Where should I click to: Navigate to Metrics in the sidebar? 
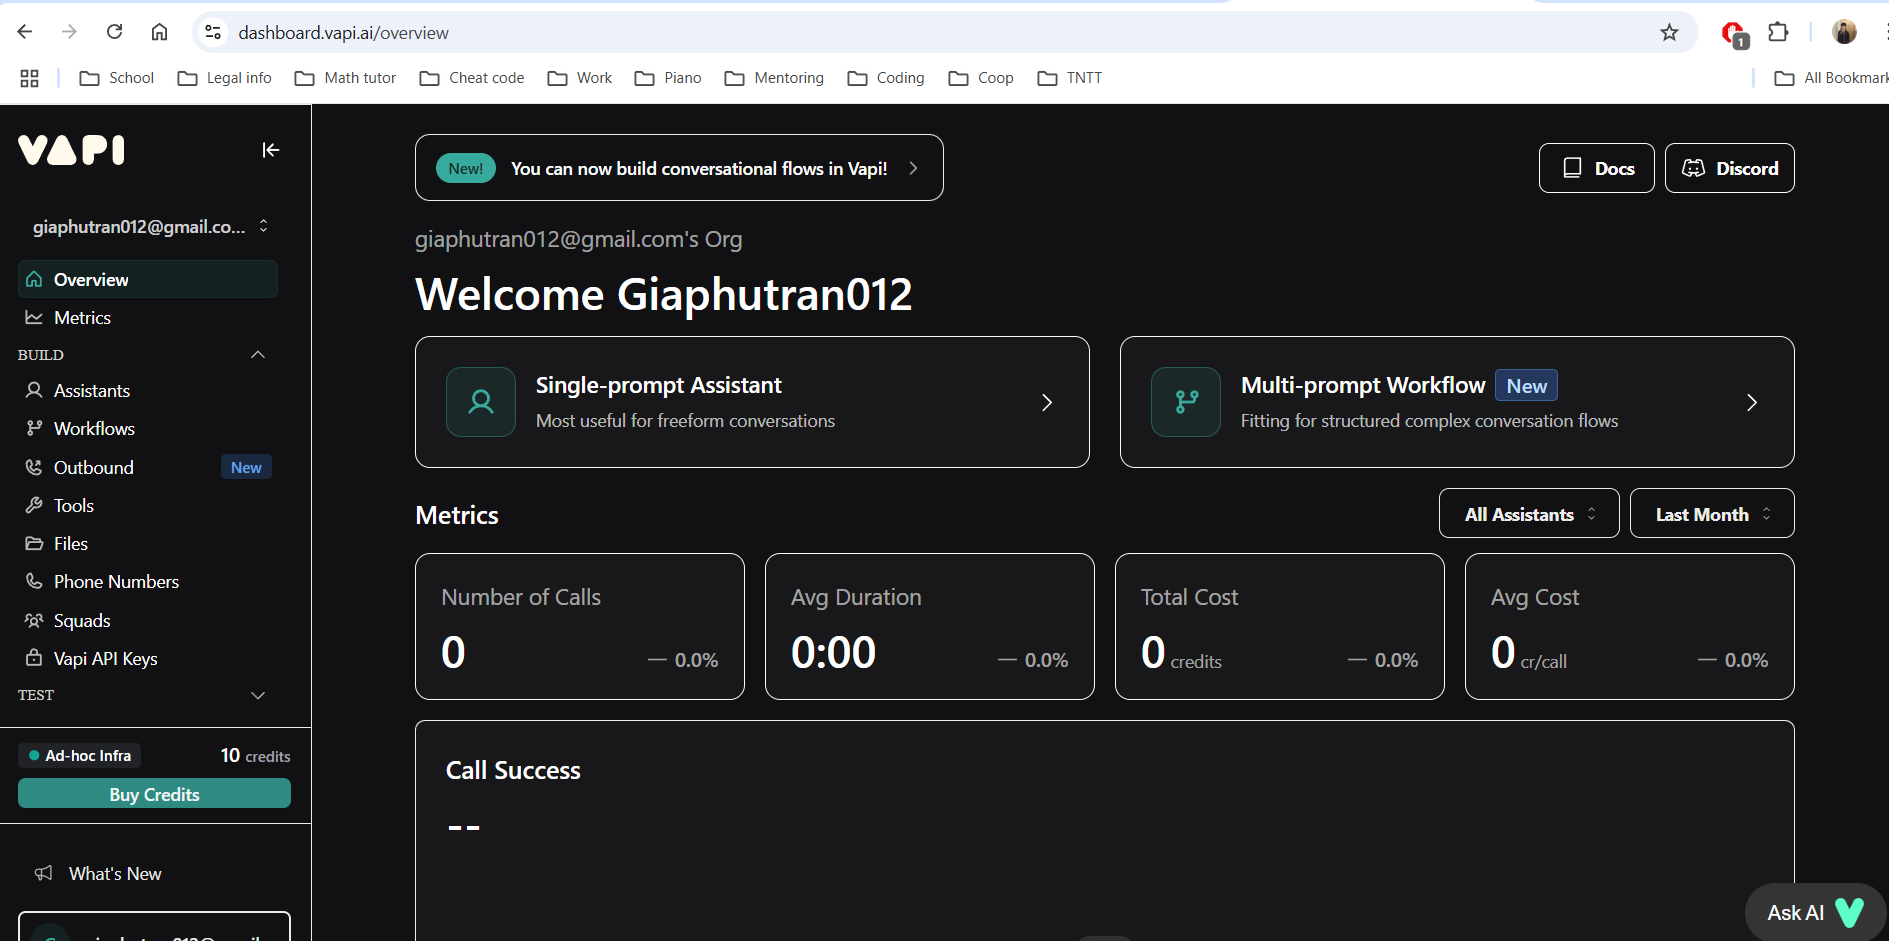pos(148,318)
